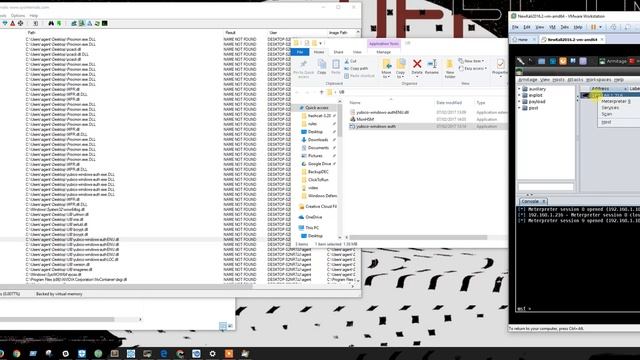
Task: Choose Meterpreter 9 from the Armitage context menu
Action: click(616, 101)
